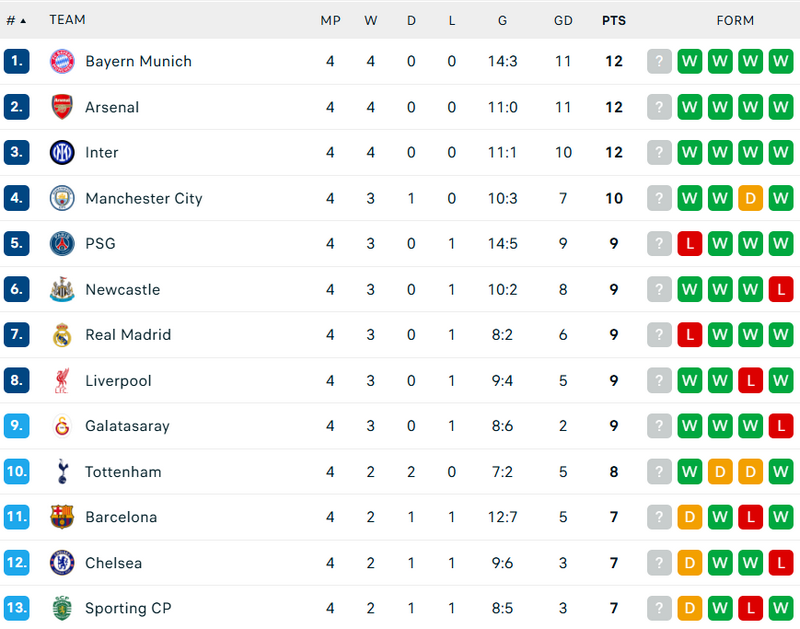Sort table by rank number column
This screenshot has width=800, height=629.
16,20
